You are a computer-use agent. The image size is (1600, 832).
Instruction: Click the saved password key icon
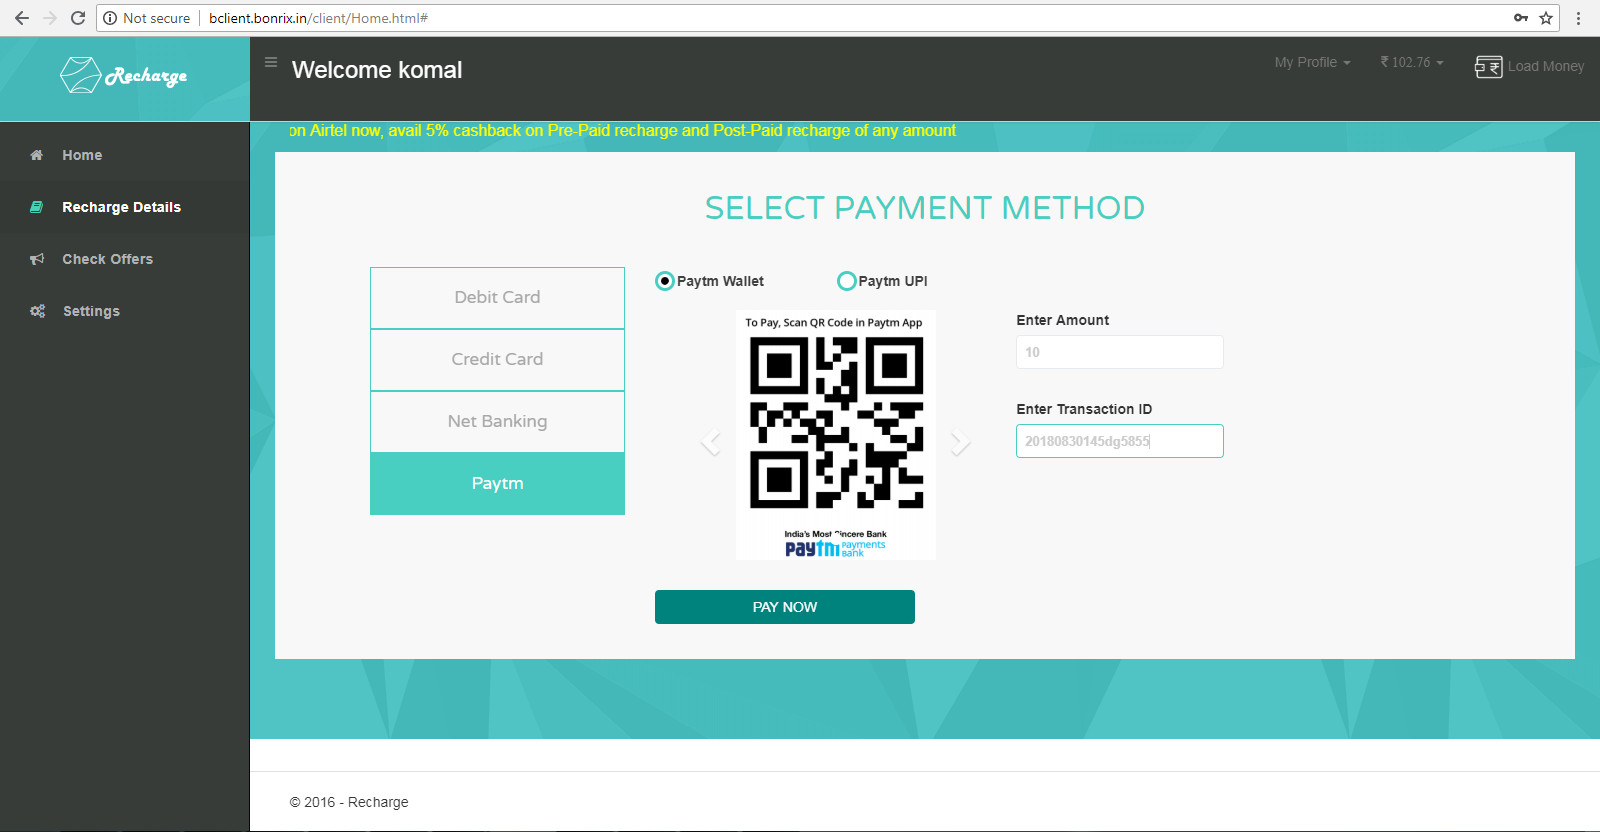point(1521,18)
